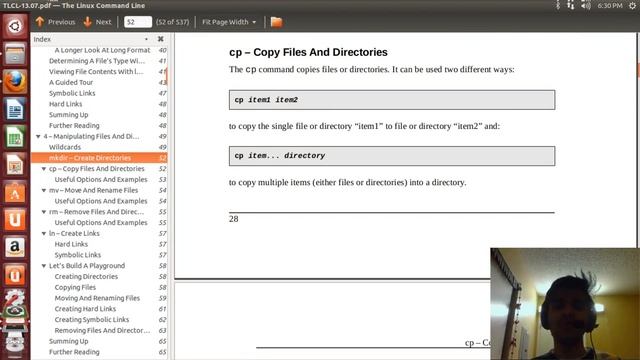Open 'Useful Options And Examples' page 55
This screenshot has height=360, width=640.
[x=101, y=222]
